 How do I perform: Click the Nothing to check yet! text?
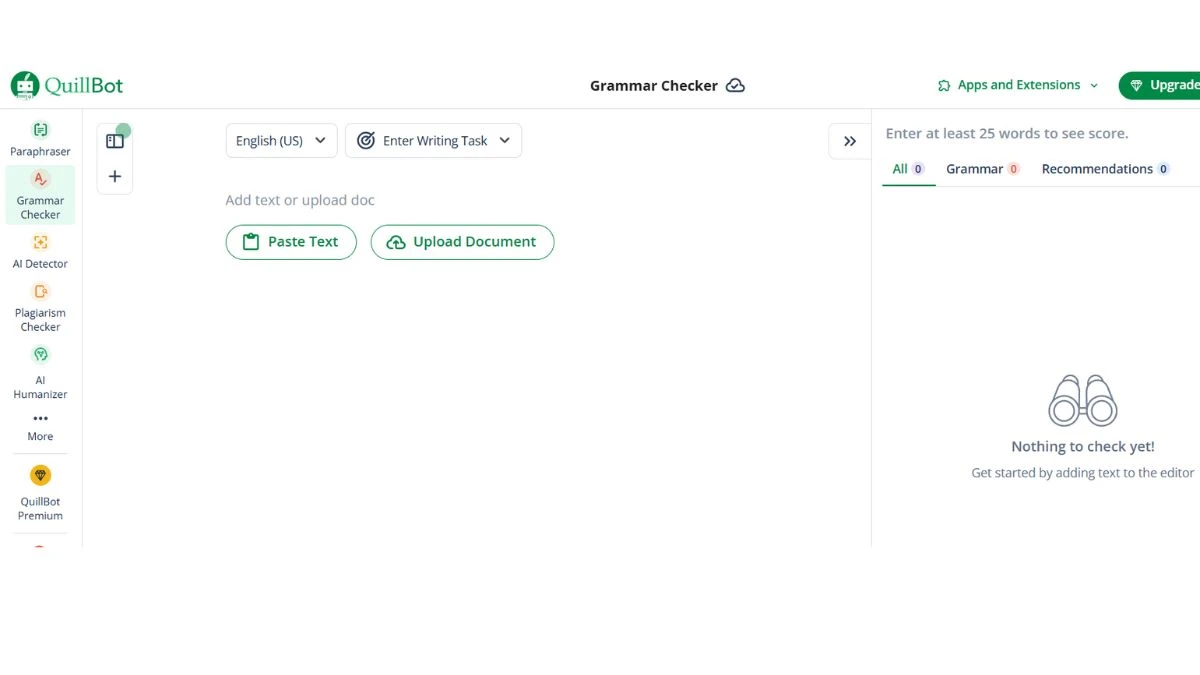click(x=1083, y=447)
